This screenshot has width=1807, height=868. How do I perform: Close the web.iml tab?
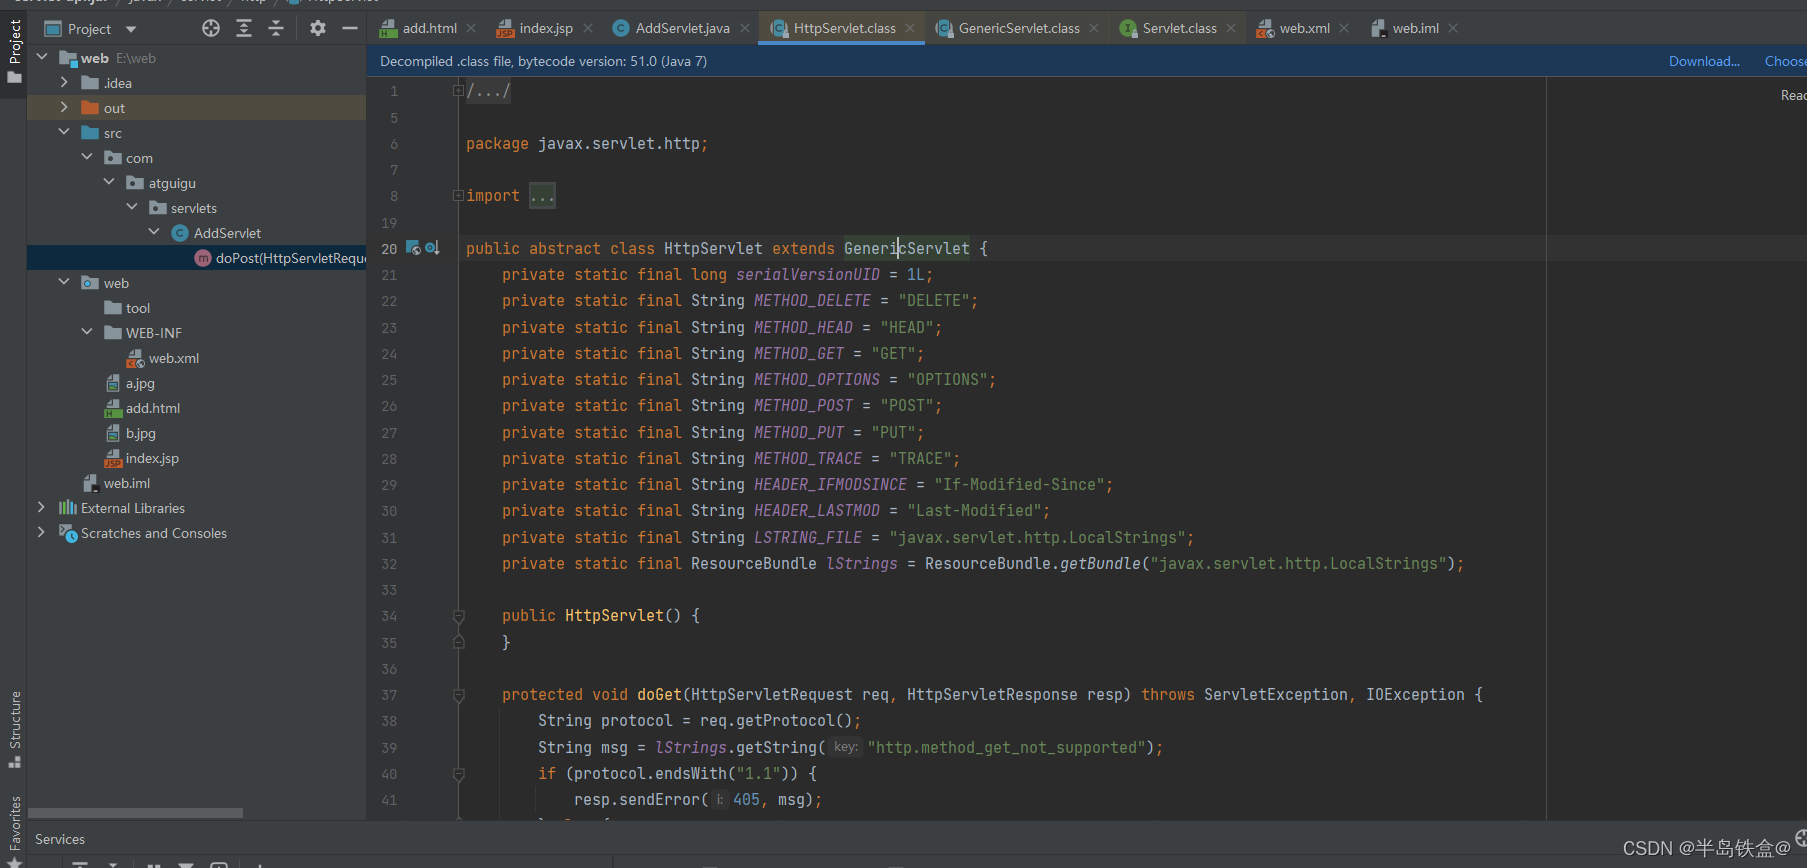tap(1453, 28)
